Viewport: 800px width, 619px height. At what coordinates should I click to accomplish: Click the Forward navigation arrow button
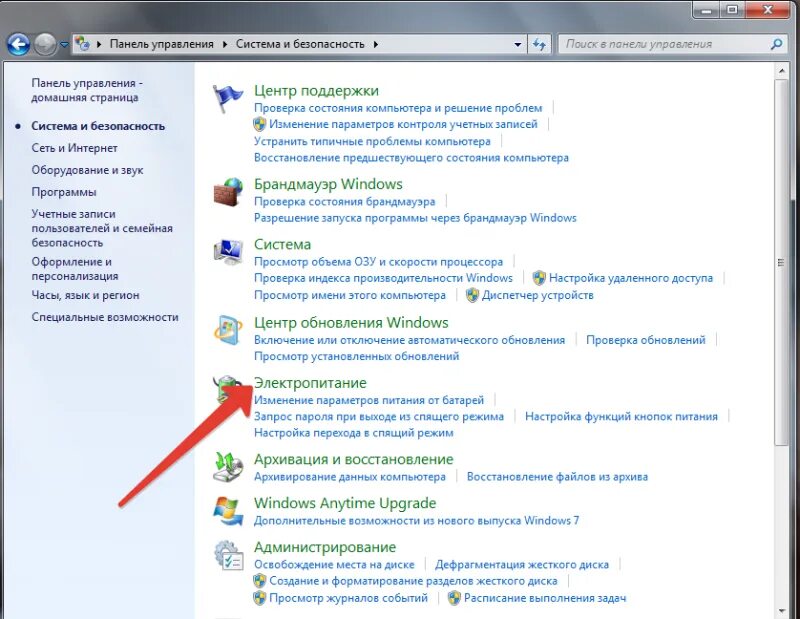(45, 44)
